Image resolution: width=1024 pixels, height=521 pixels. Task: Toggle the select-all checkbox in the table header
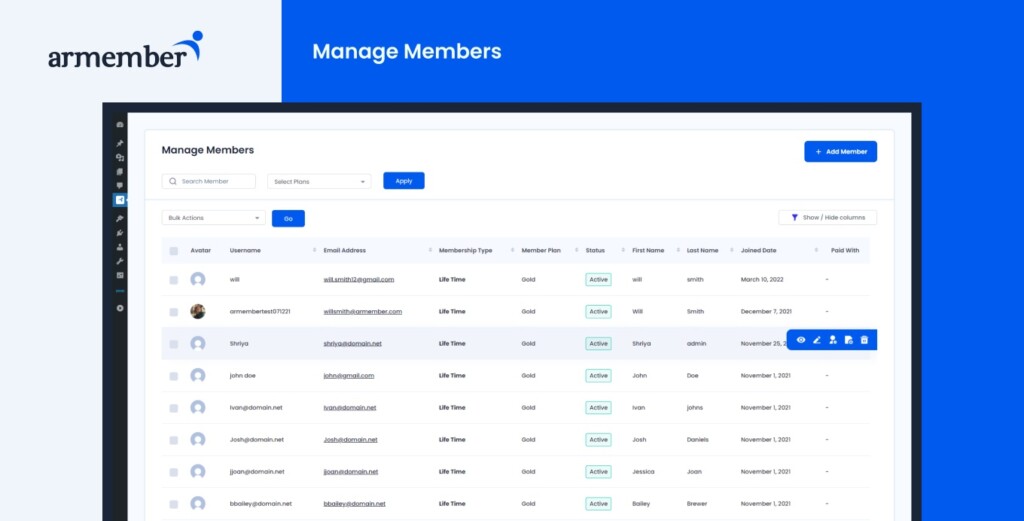(x=174, y=251)
